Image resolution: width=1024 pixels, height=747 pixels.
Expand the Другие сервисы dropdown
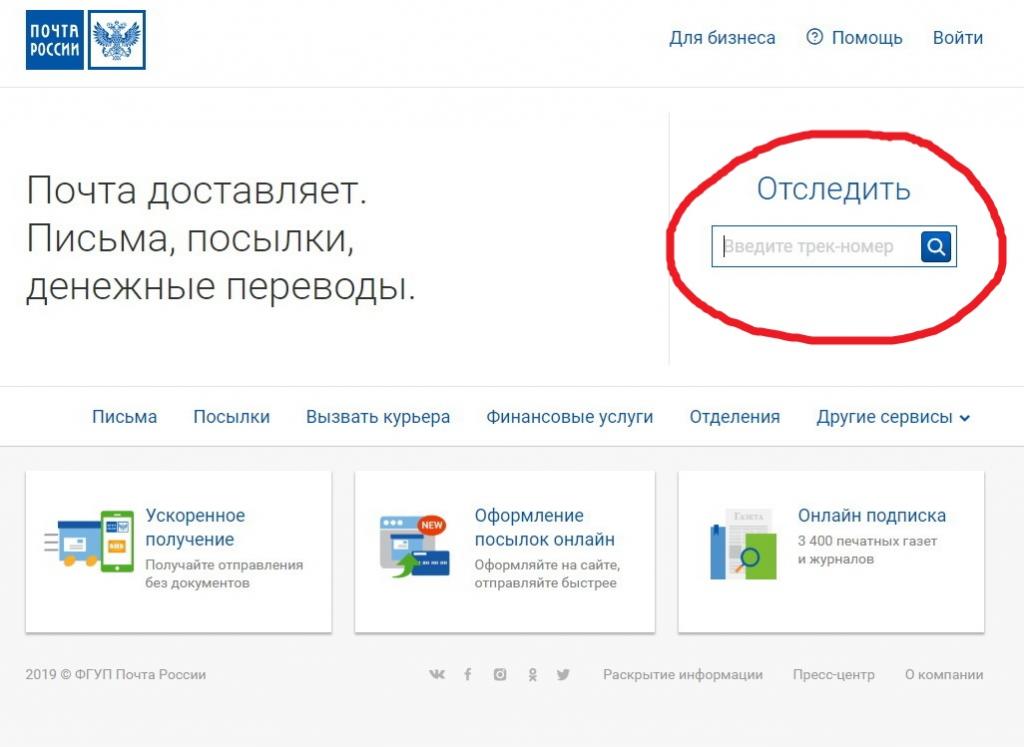tap(893, 417)
